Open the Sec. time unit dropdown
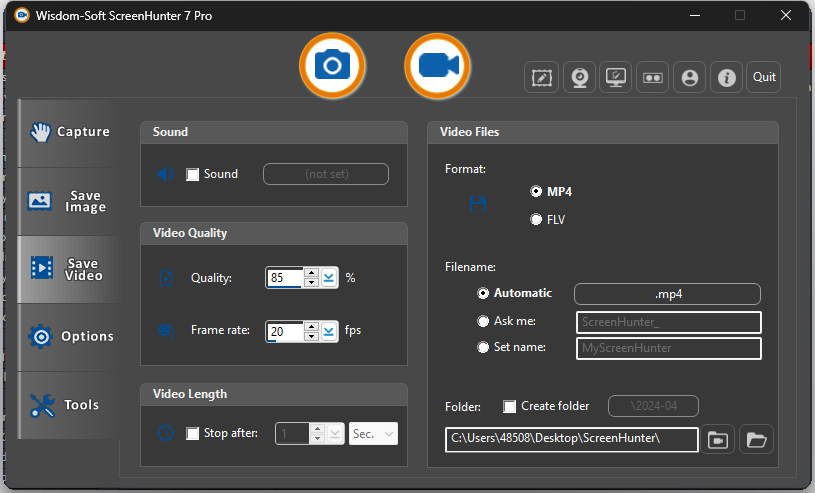Image resolution: width=815 pixels, height=493 pixels. [373, 434]
